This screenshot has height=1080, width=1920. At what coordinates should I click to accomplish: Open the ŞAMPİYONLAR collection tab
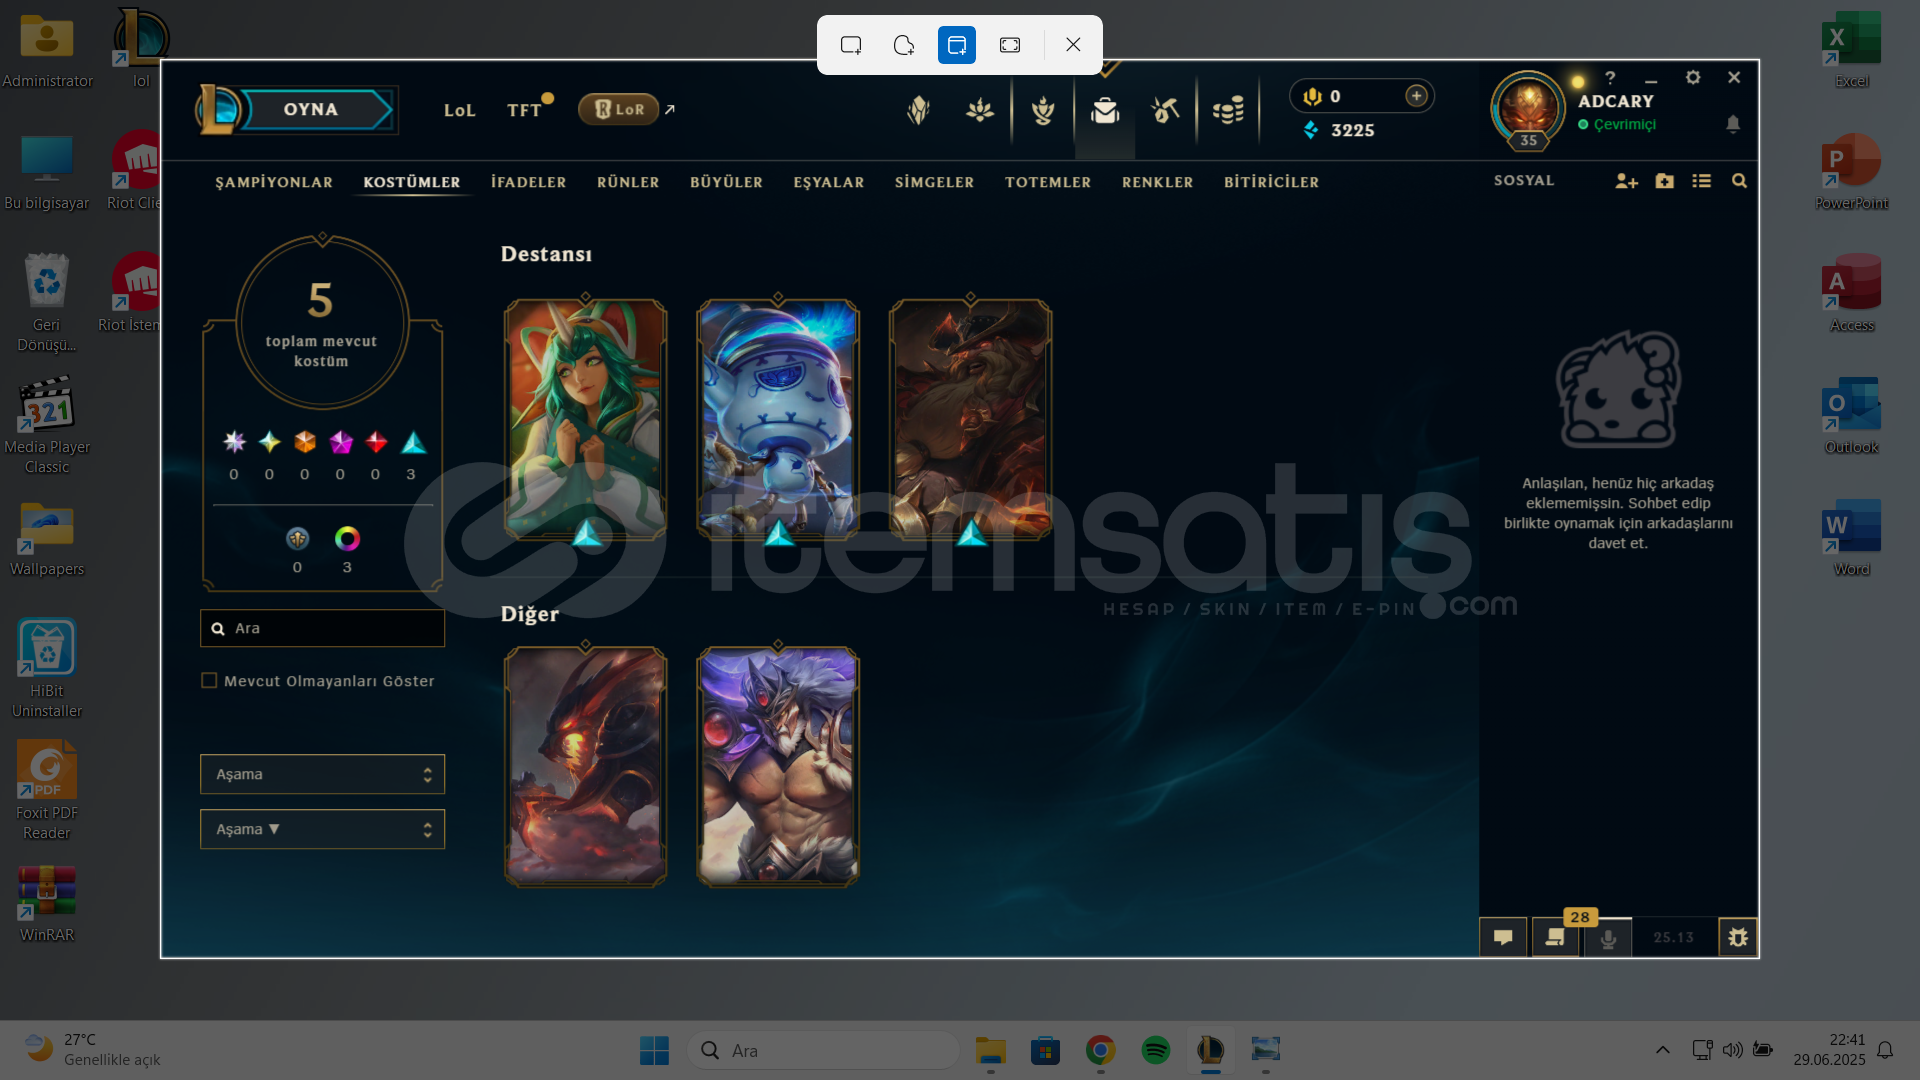(274, 182)
